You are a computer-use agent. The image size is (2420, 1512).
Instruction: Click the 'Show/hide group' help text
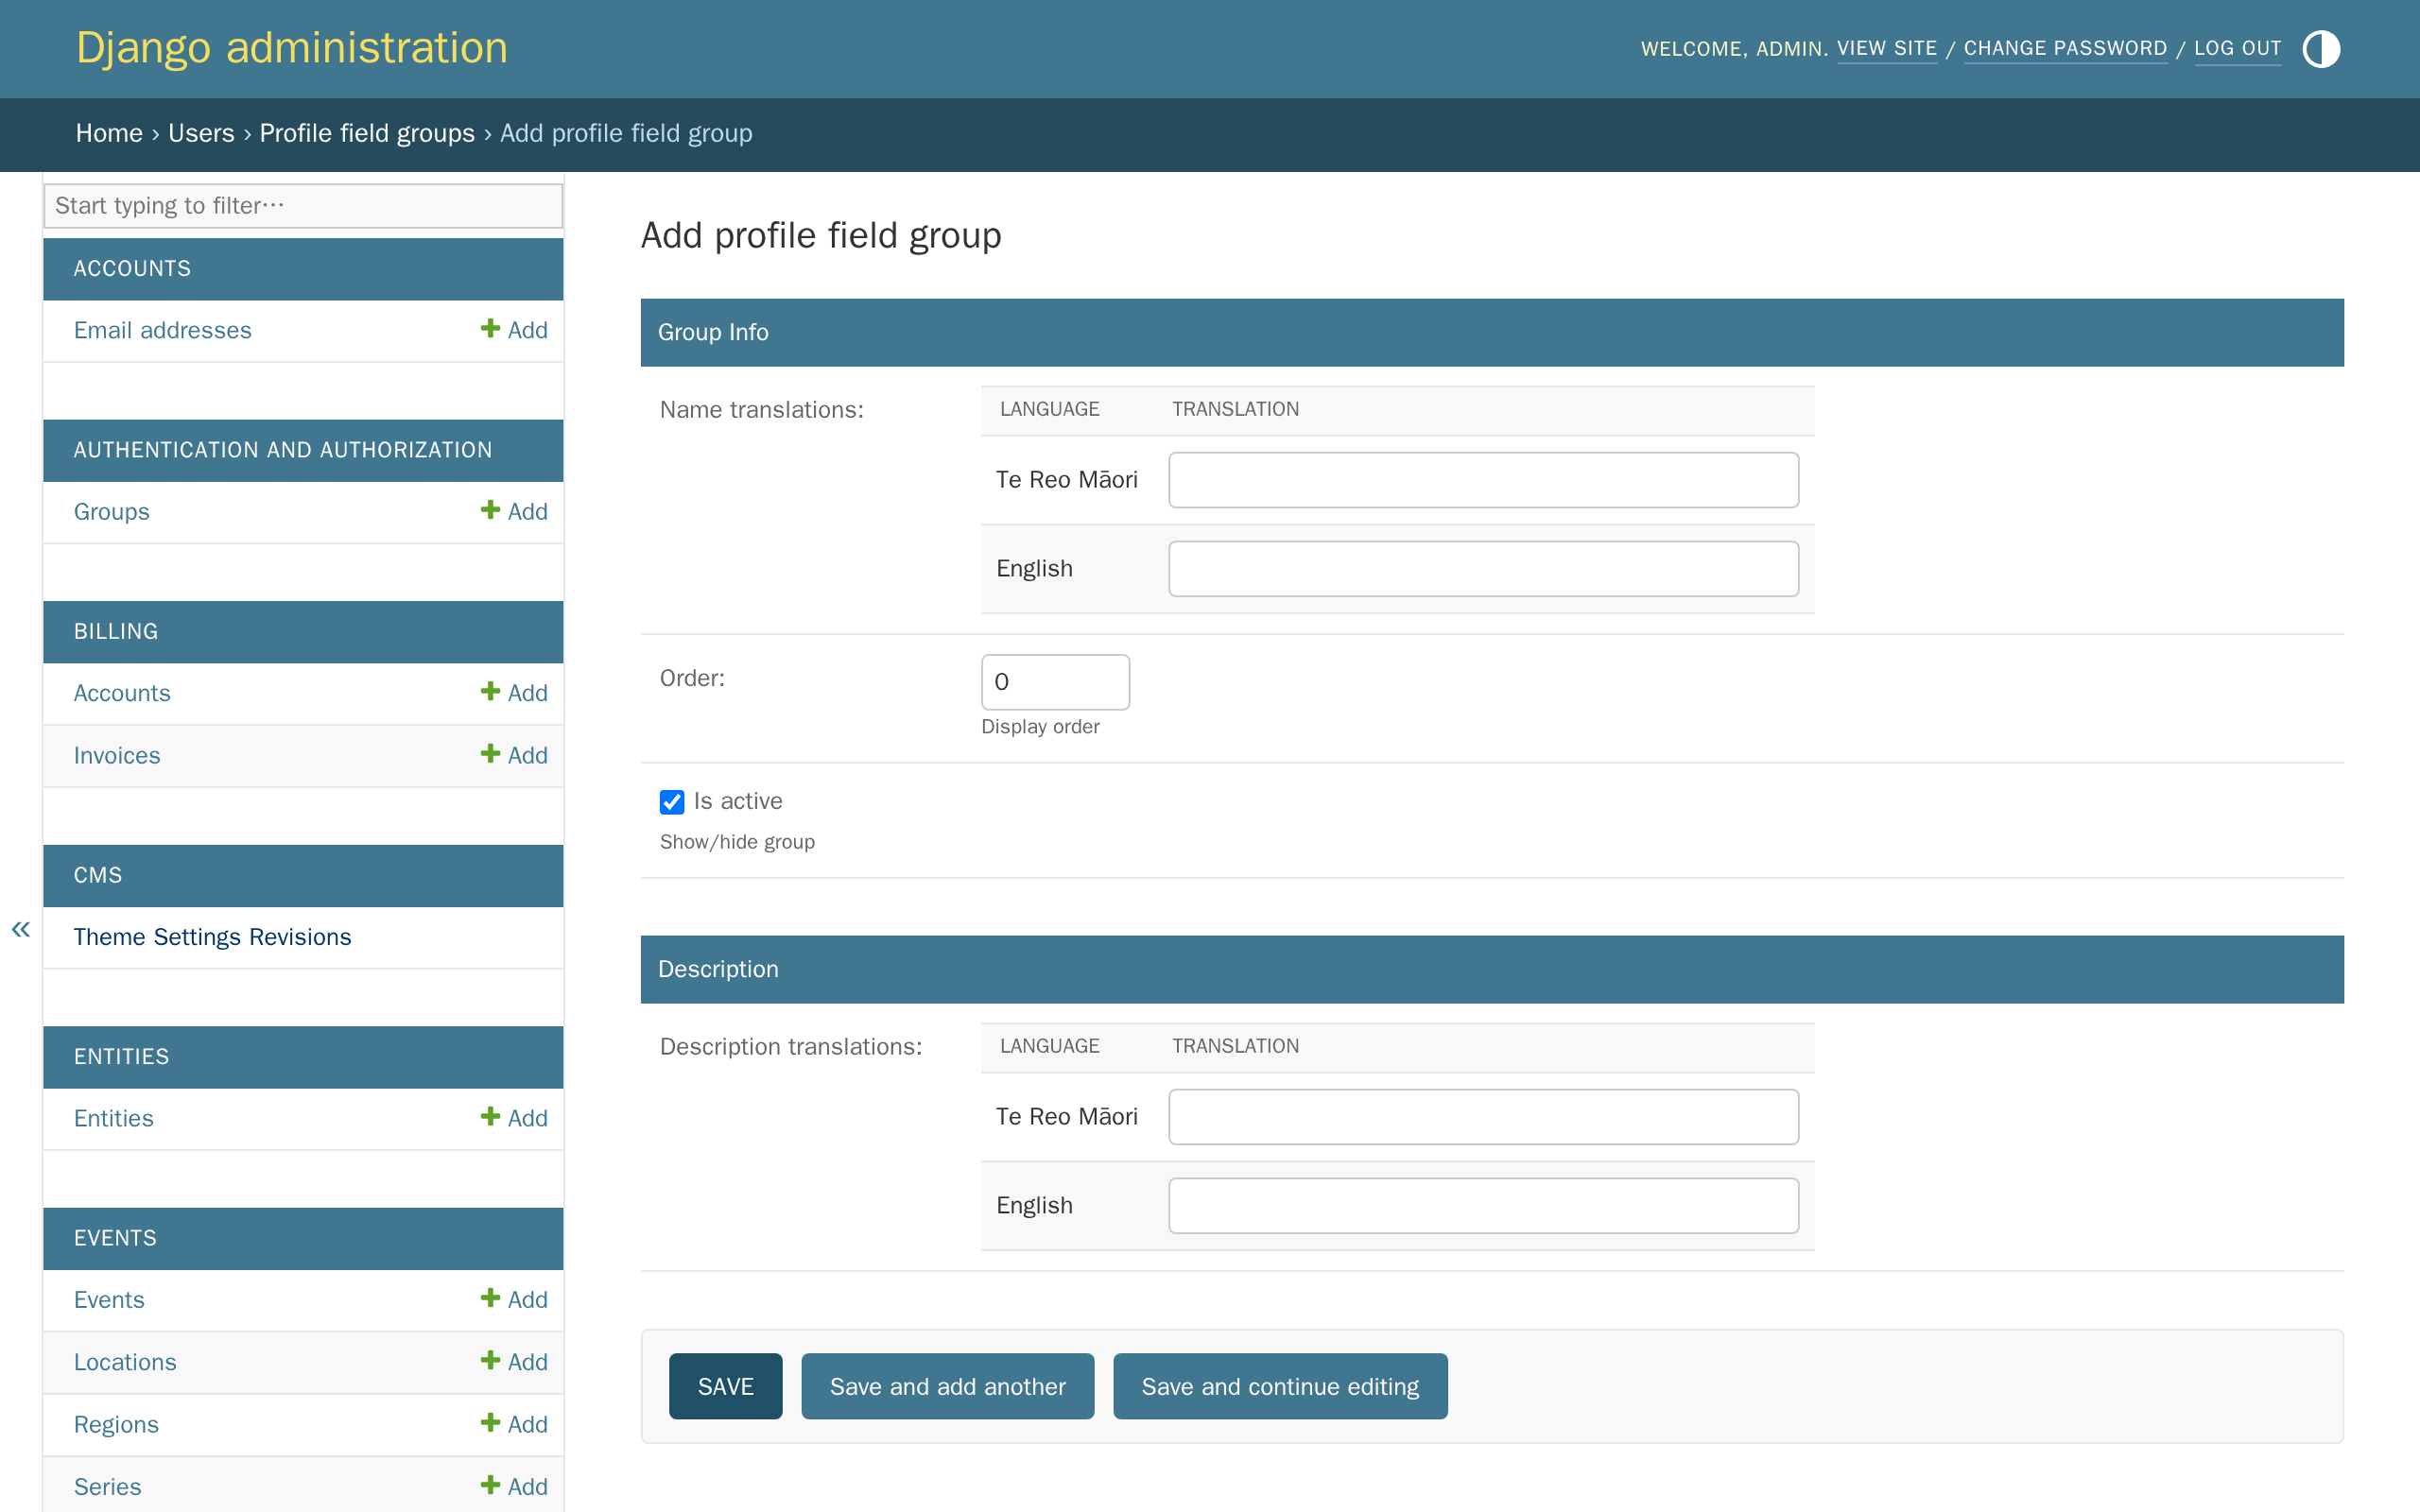(737, 842)
